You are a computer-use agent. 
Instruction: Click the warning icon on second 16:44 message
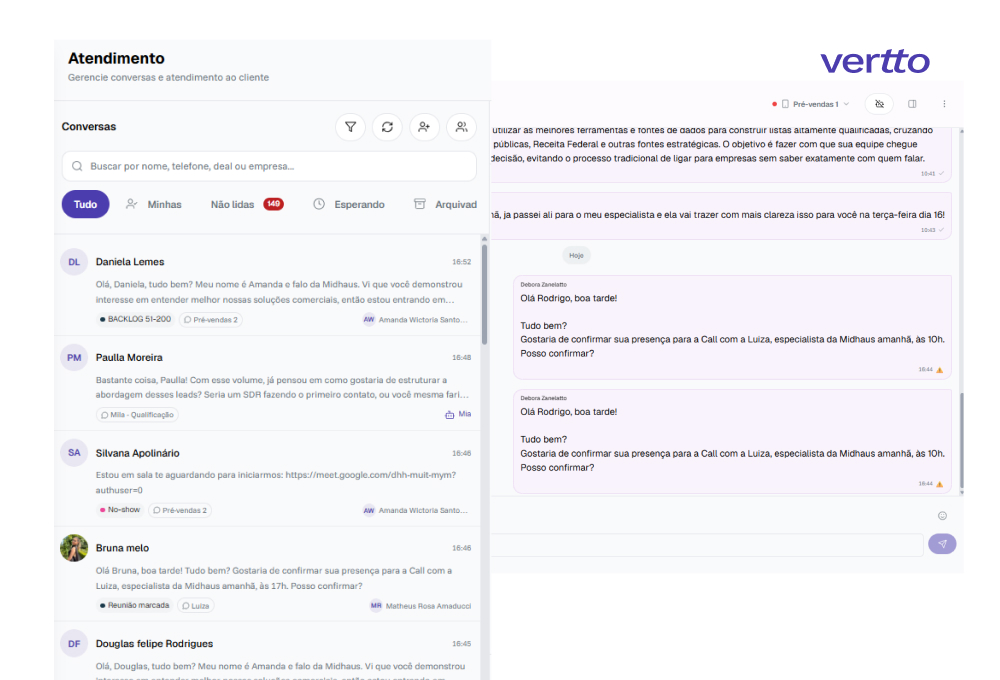939,484
